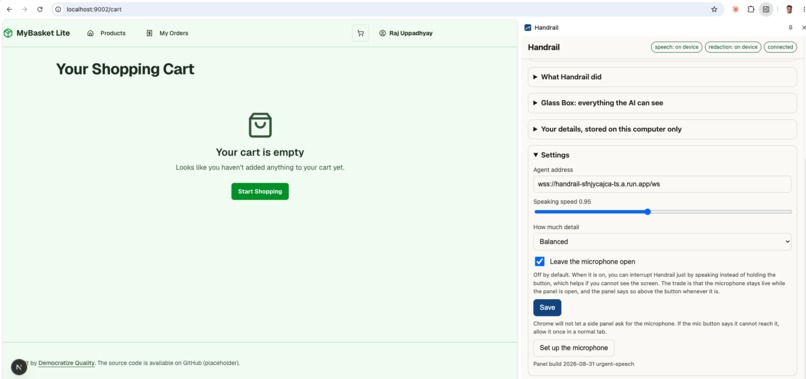806x379 pixels.
Task: Save the Handrail settings
Action: pos(547,308)
